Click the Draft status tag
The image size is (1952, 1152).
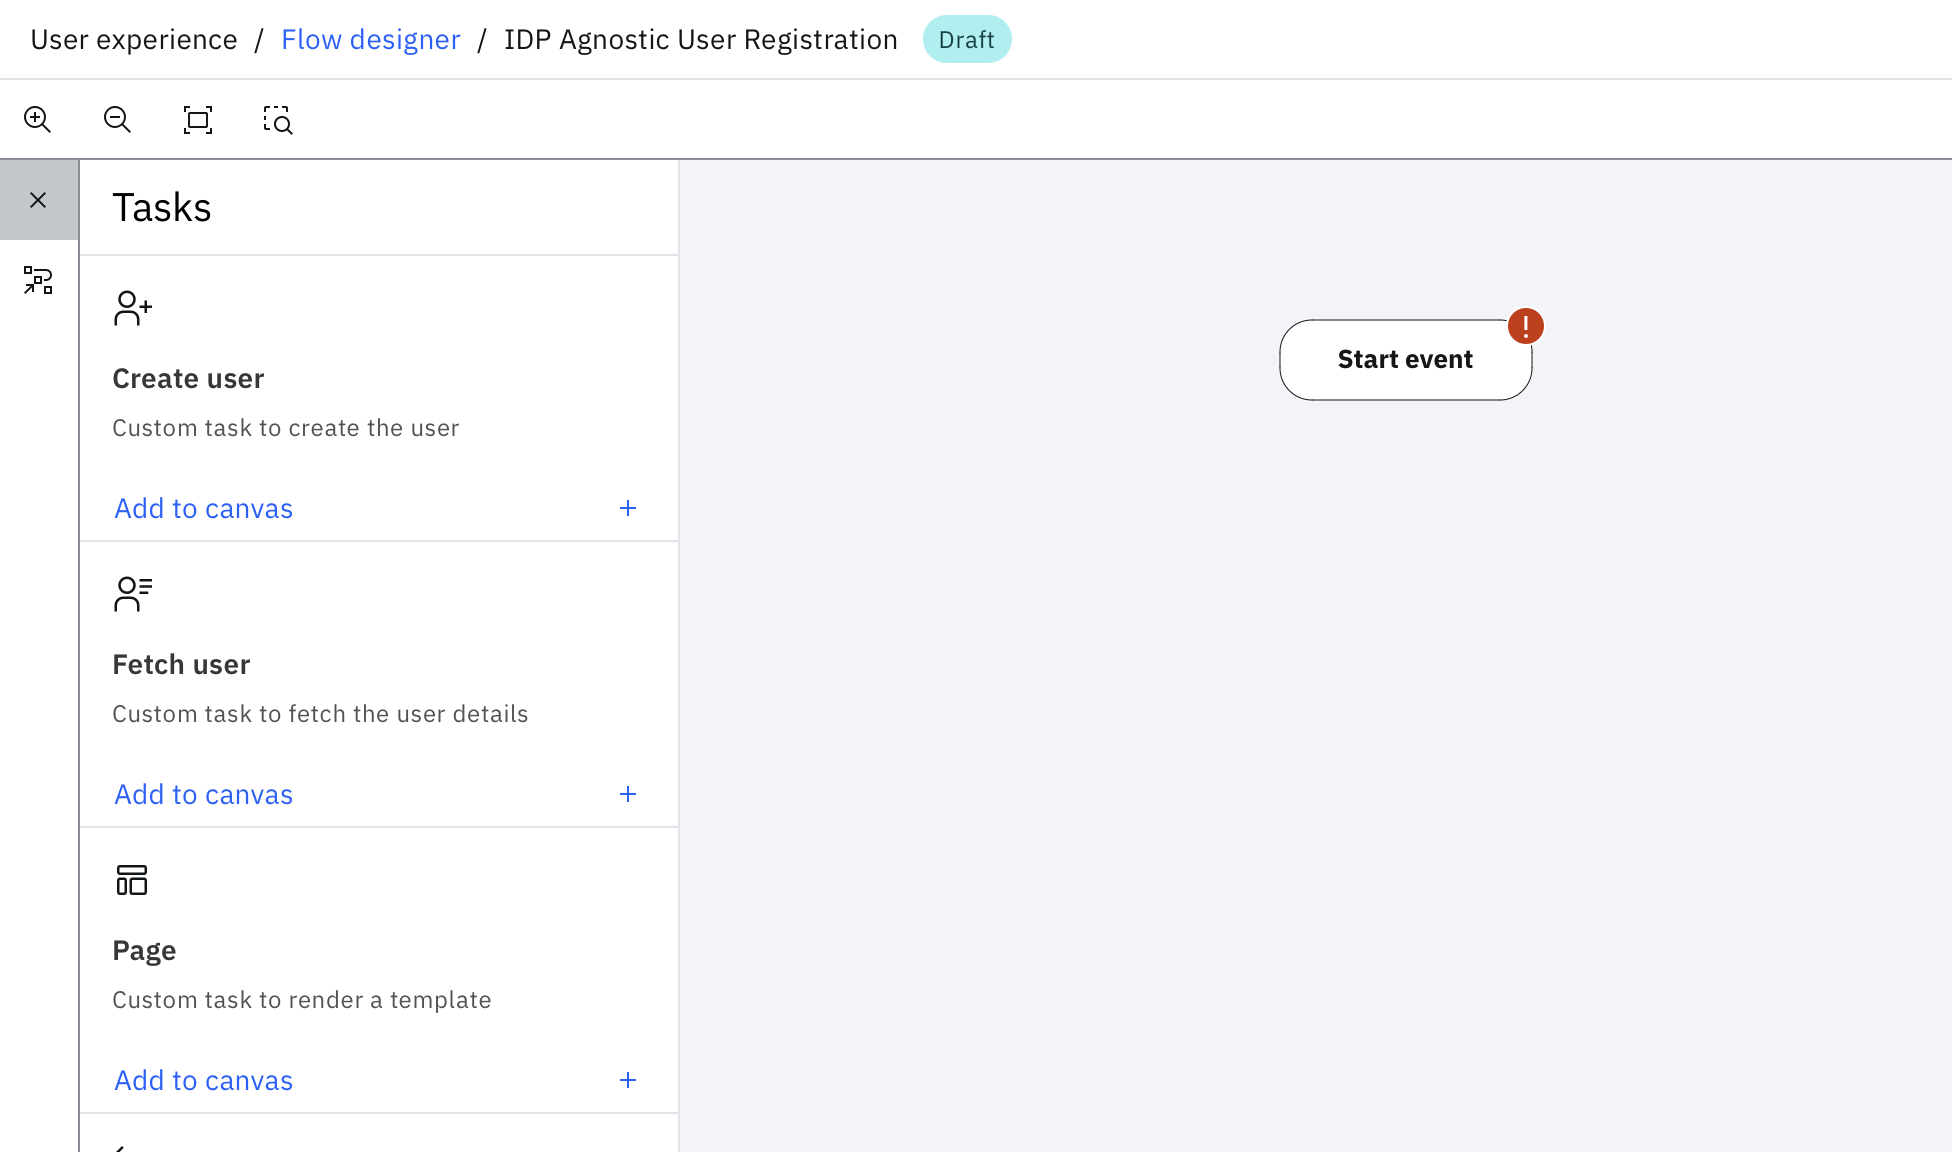[966, 40]
